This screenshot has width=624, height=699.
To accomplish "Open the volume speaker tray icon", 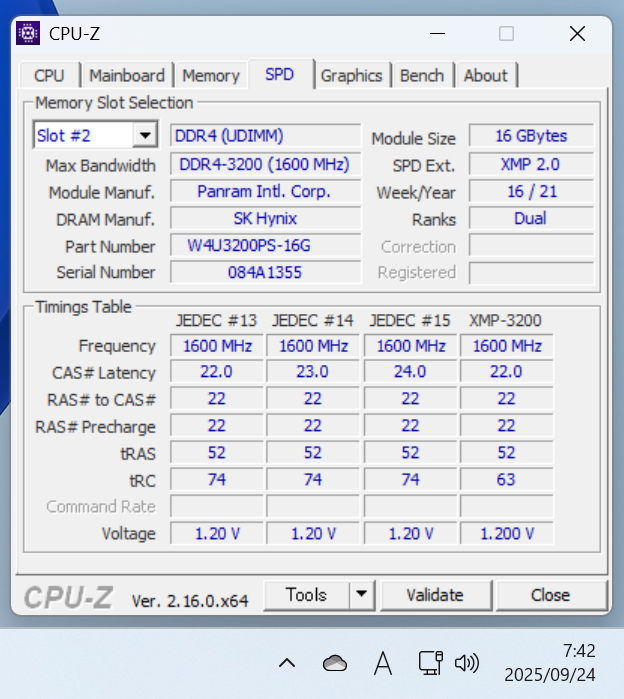I will coord(467,663).
